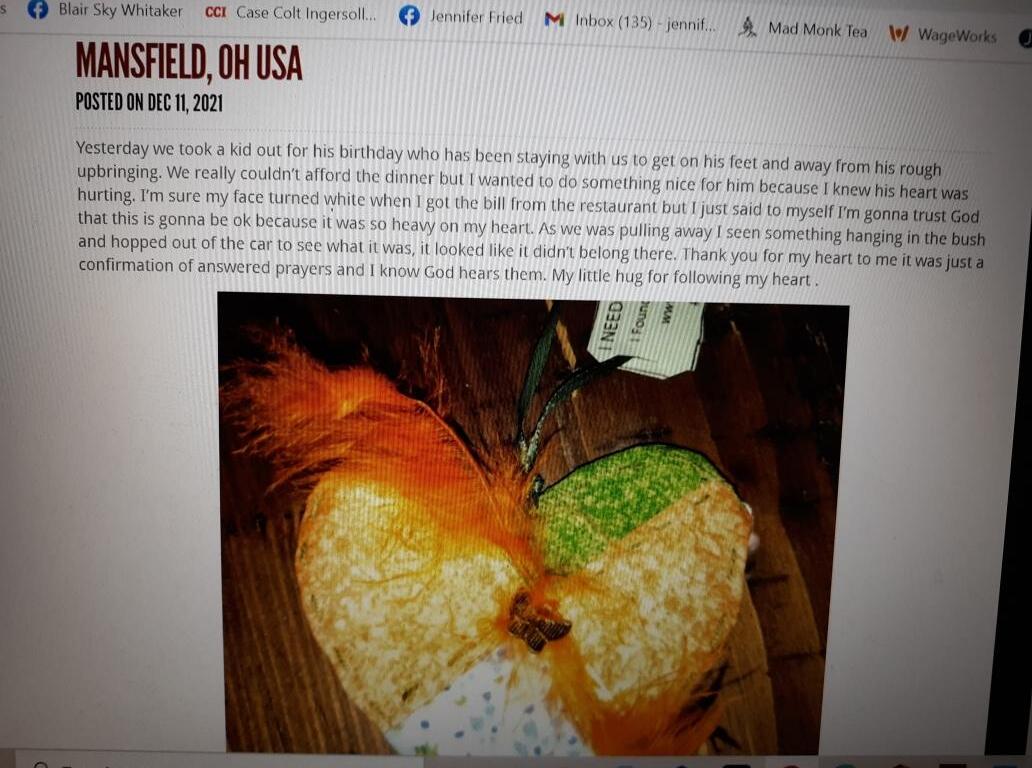Open the WageWorks bookmark label
The image size is (1032, 768).
pos(957,35)
